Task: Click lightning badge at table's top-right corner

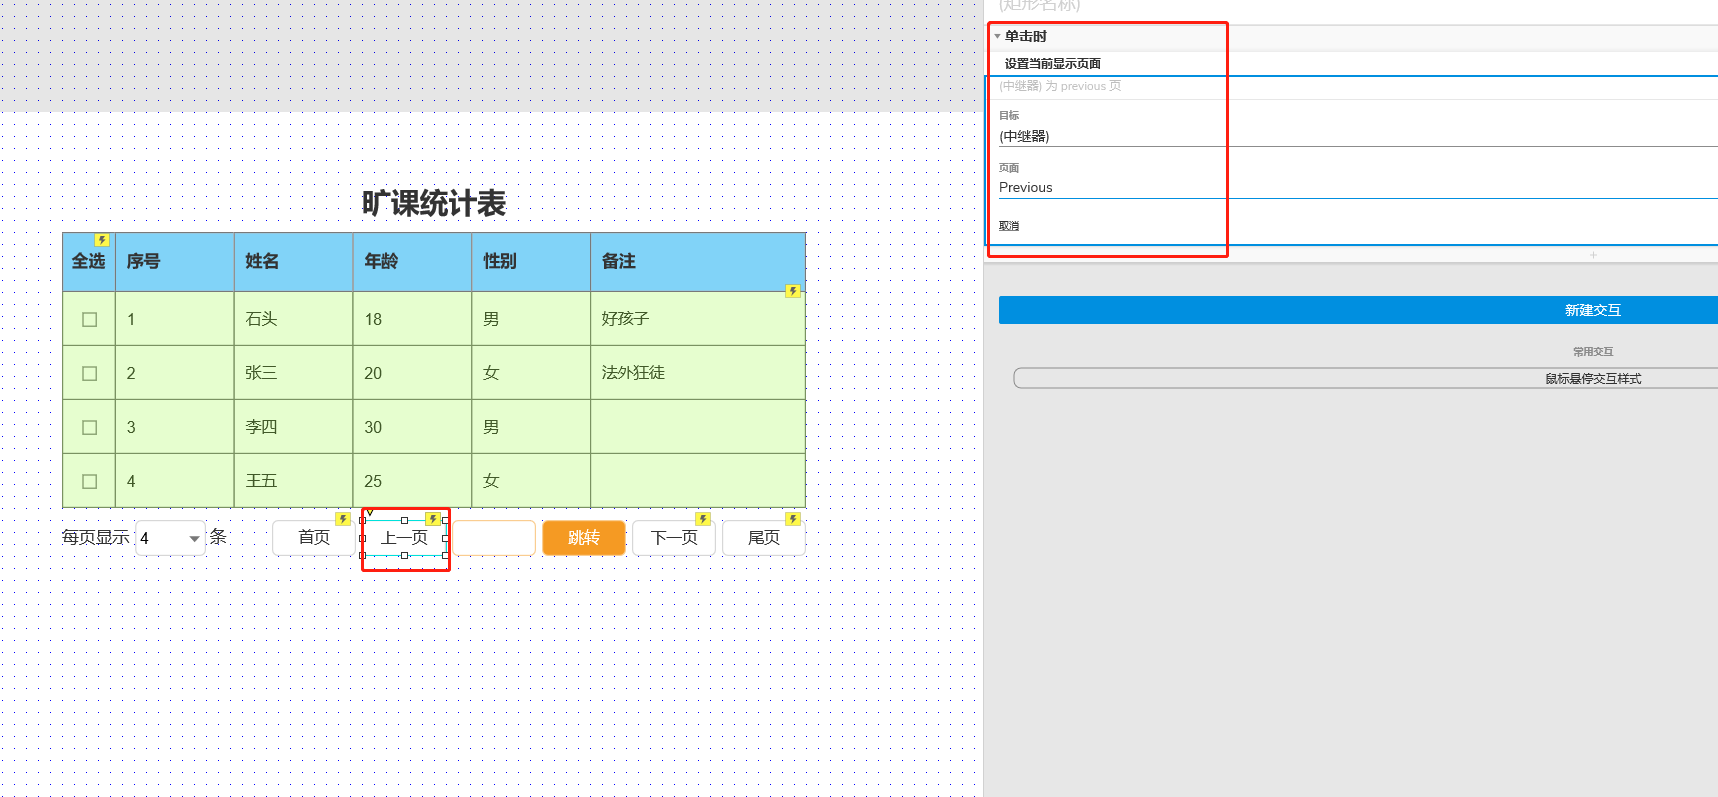Action: click(792, 291)
